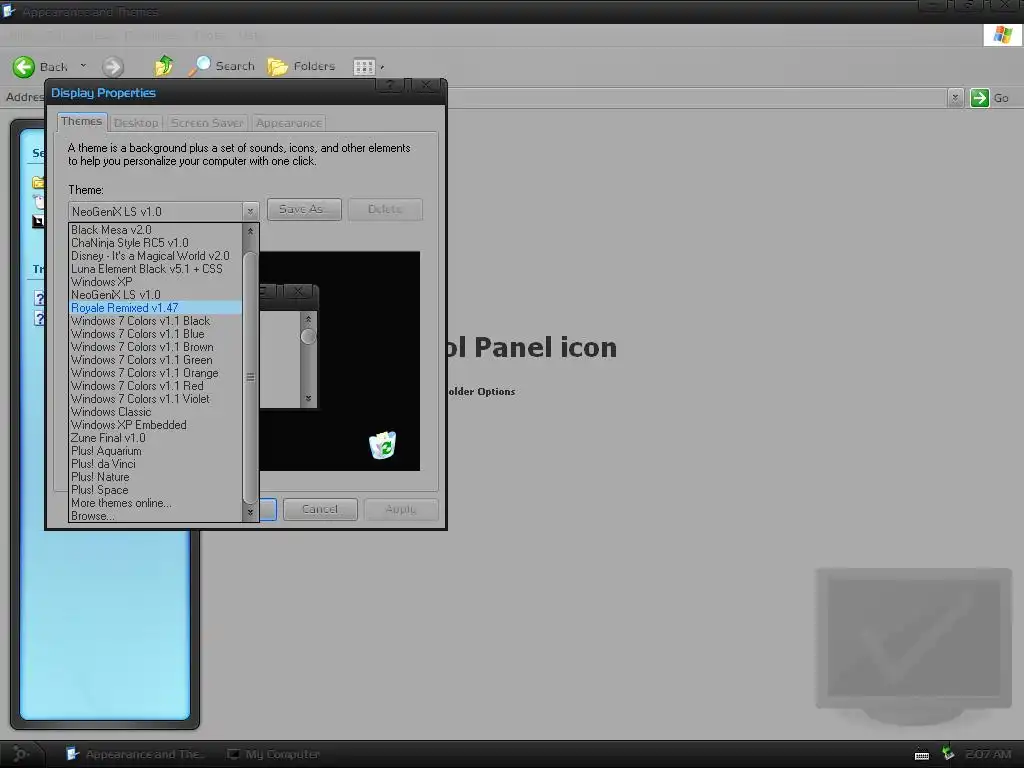Open the Screen Saver tab

tap(207, 123)
